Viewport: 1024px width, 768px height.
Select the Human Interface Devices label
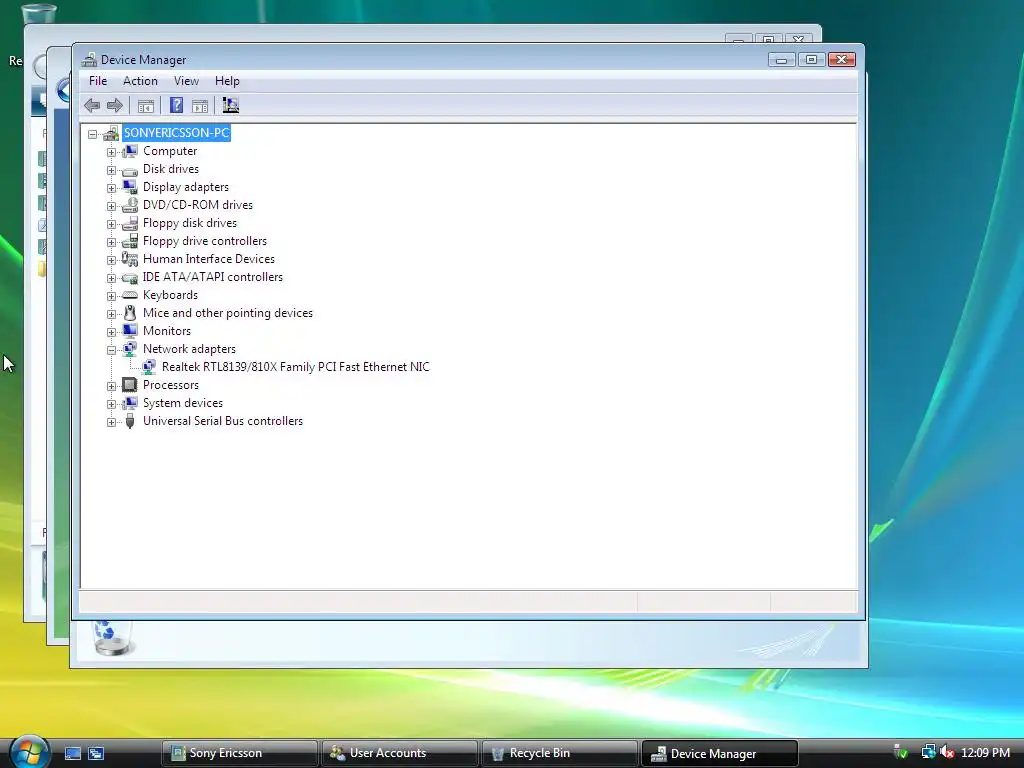[x=209, y=259]
